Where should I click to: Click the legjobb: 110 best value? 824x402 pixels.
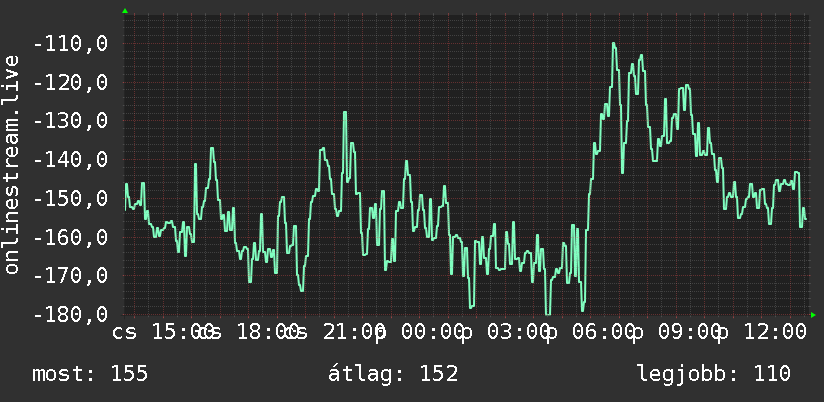[714, 374]
